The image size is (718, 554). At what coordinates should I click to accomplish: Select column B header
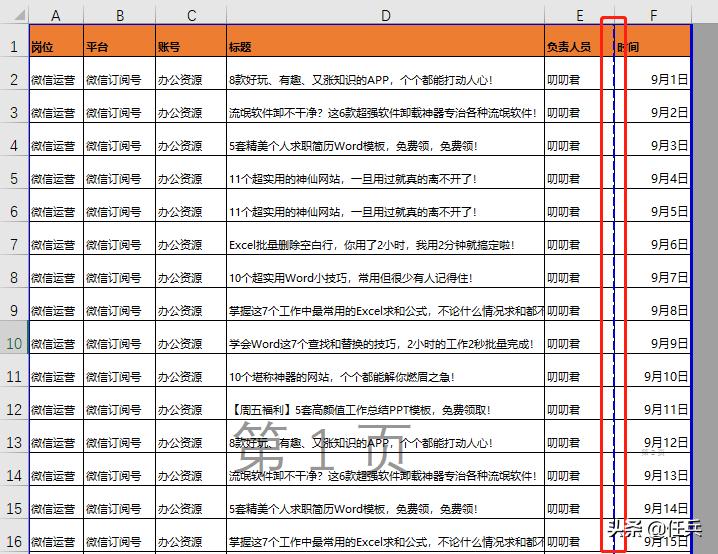coord(120,16)
